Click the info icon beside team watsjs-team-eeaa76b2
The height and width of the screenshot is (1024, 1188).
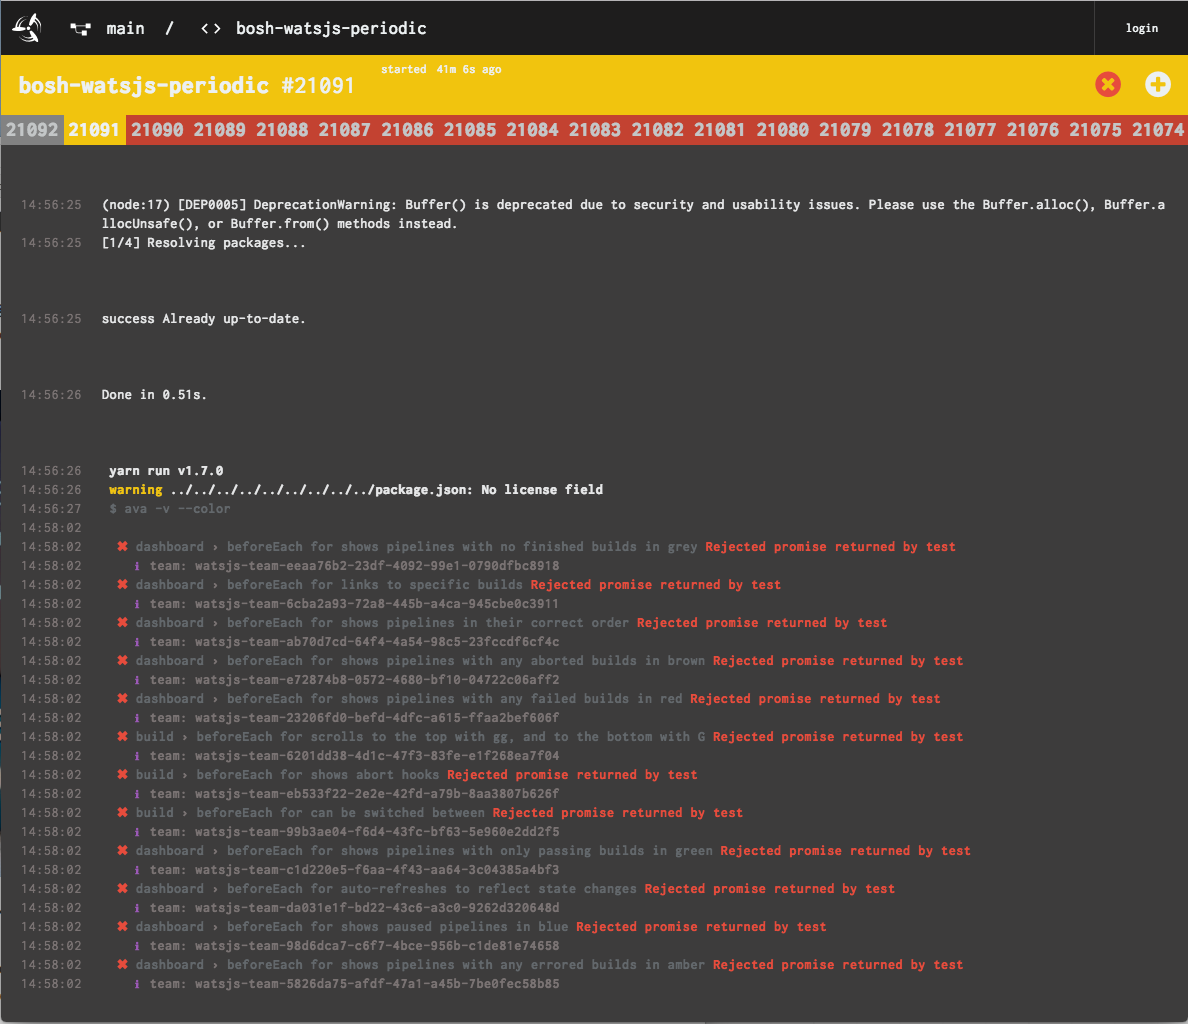click(x=137, y=566)
